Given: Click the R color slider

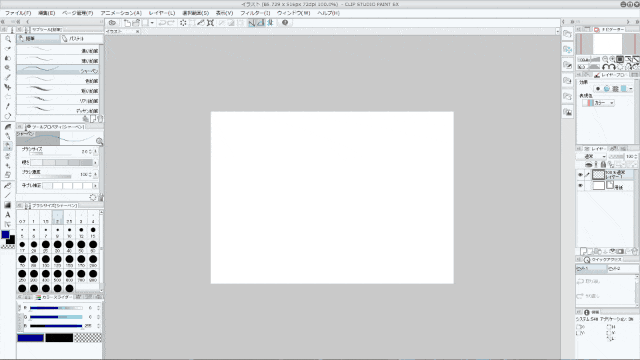Looking at the screenshot, I should [x=56, y=308].
